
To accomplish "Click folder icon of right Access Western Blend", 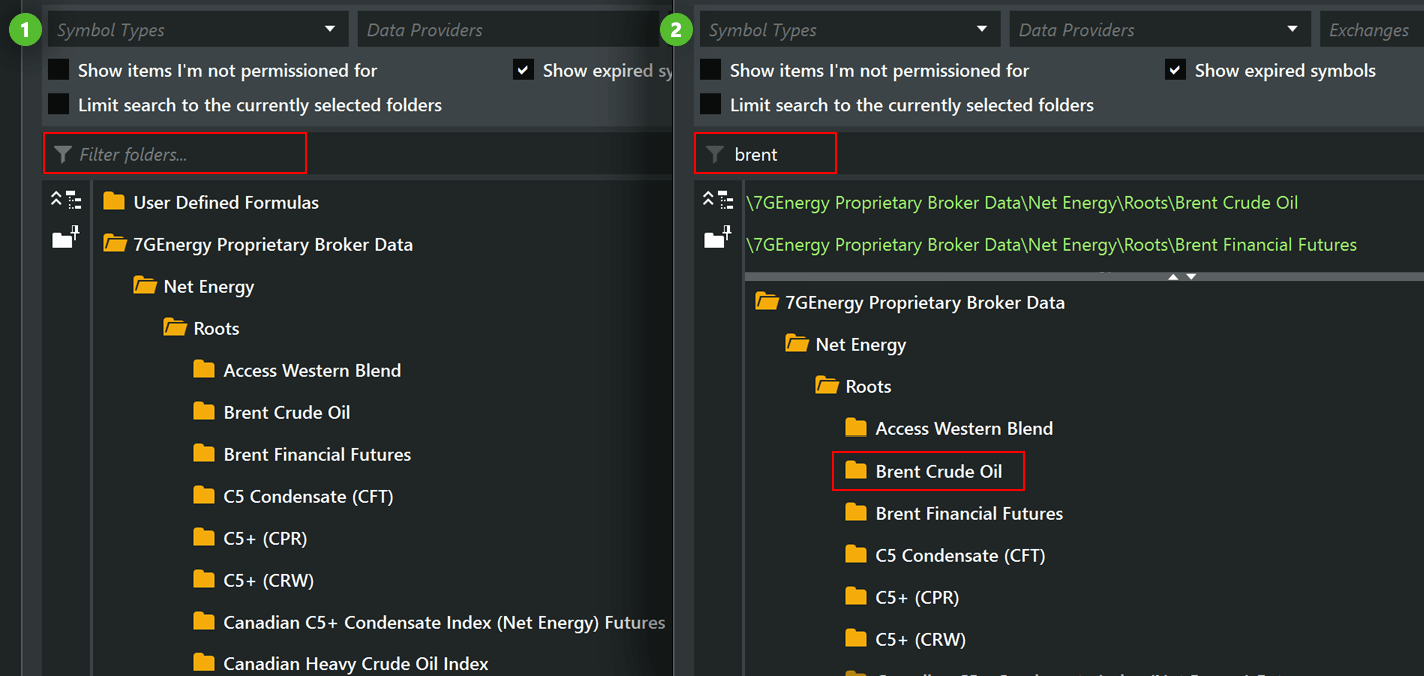I will pyautogui.click(x=856, y=428).
